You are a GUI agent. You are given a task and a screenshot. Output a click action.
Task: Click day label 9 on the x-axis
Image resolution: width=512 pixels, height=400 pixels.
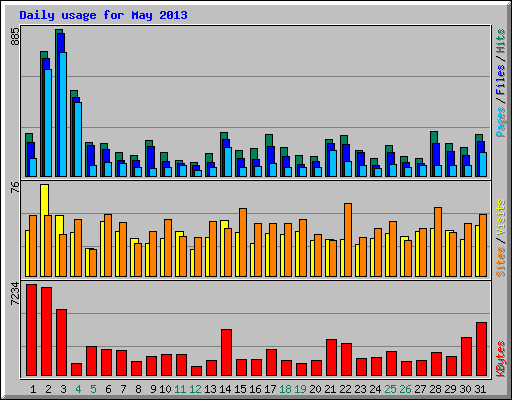(153, 389)
